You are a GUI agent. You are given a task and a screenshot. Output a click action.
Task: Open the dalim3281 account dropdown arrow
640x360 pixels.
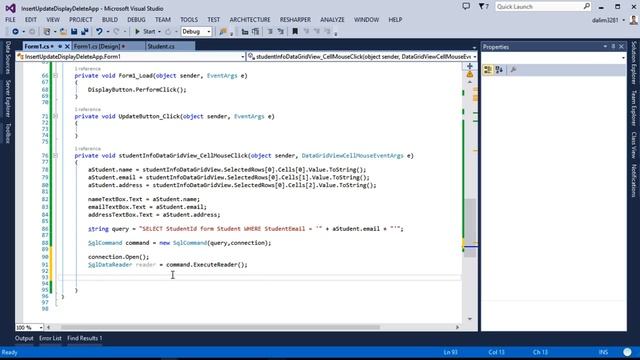click(x=624, y=20)
